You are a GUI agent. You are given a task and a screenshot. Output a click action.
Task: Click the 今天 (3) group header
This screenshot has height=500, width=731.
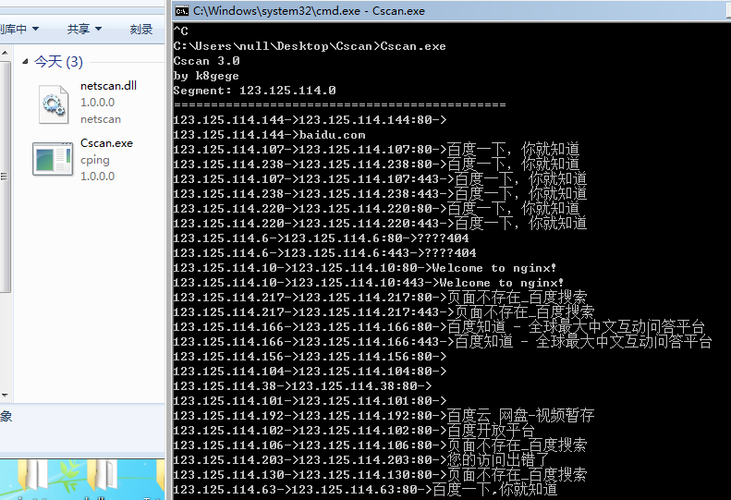coord(58,62)
